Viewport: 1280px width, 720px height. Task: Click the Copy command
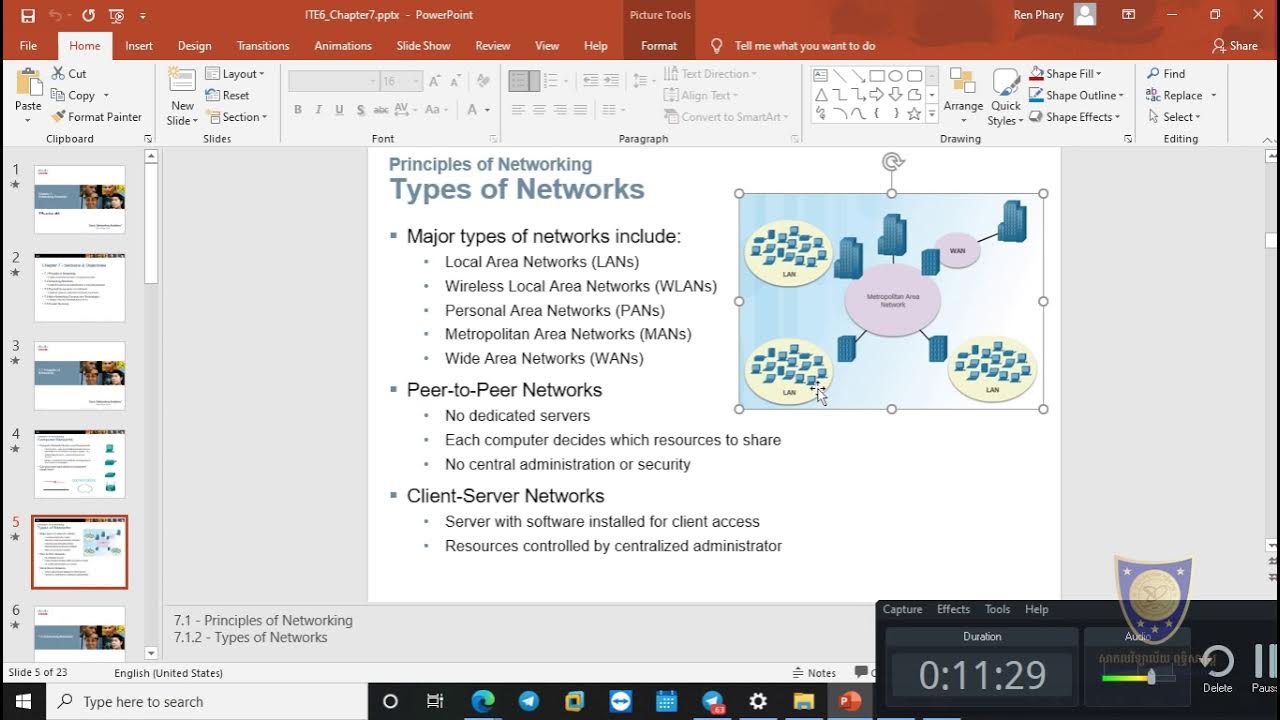click(x=72, y=95)
